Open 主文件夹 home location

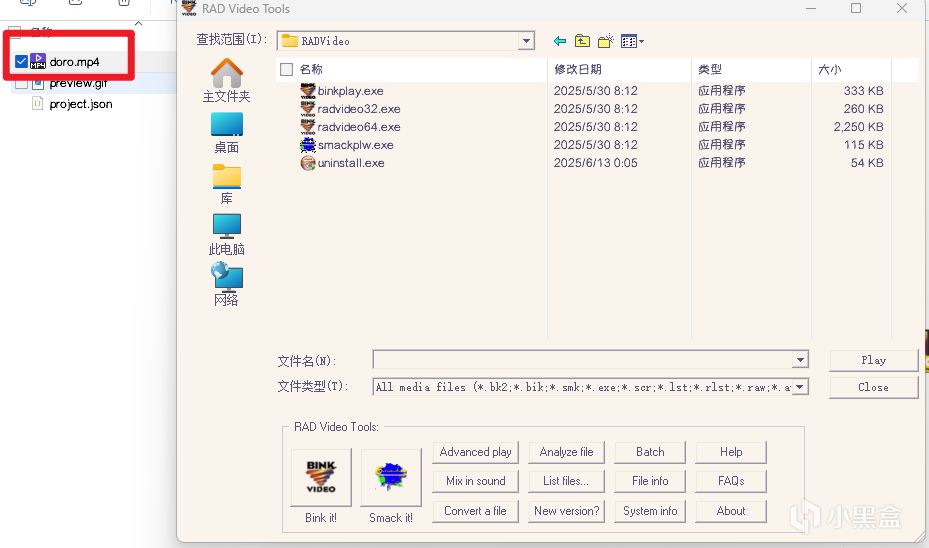click(226, 81)
